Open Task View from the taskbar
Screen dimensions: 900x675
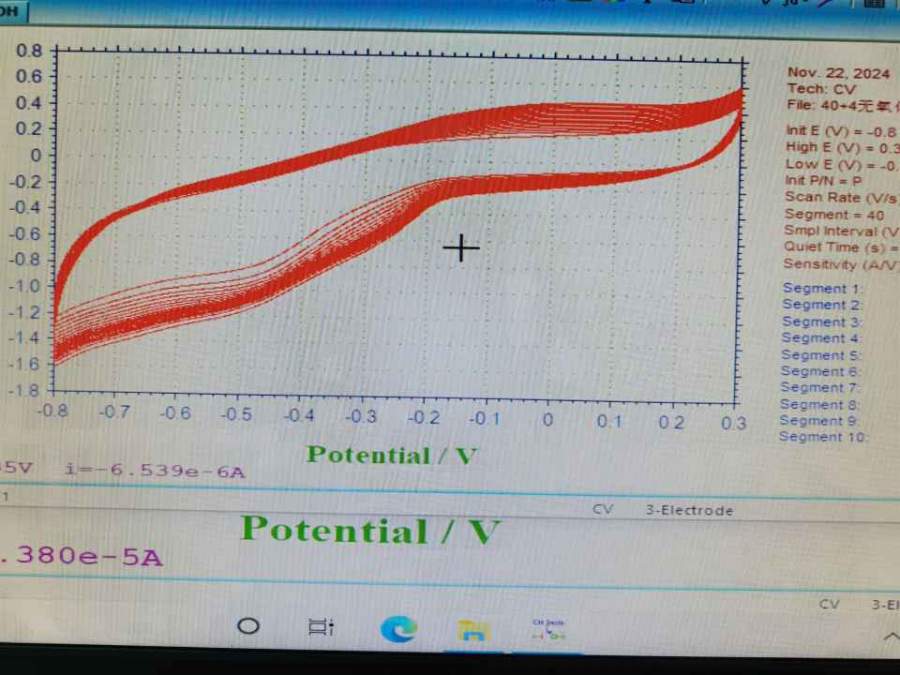click(321, 626)
